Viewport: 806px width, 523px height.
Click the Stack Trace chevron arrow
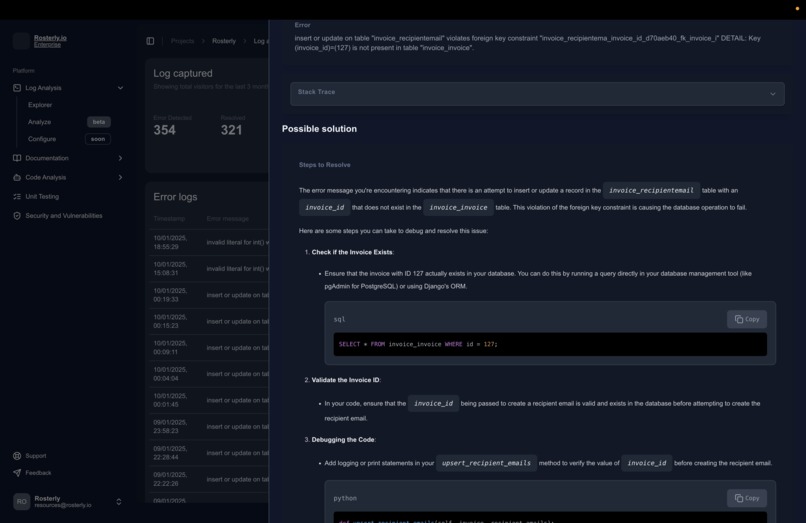pos(773,94)
